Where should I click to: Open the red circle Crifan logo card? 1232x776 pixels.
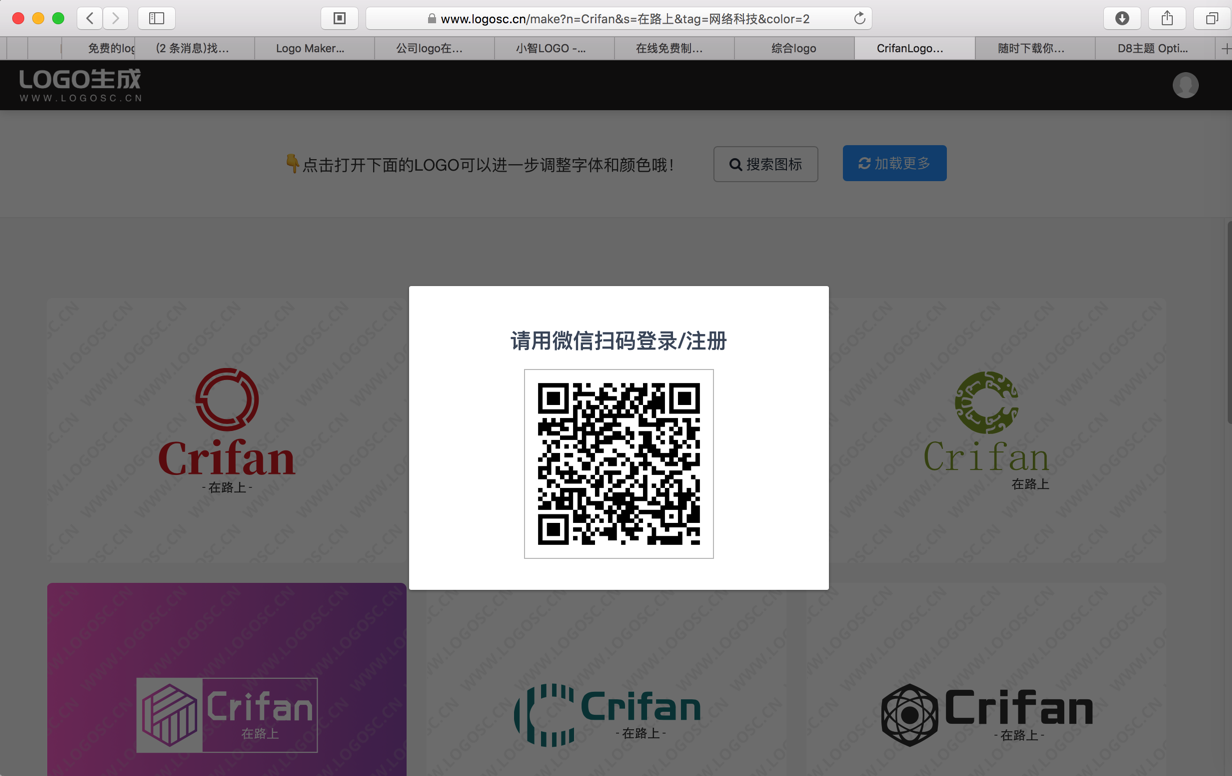pos(227,431)
